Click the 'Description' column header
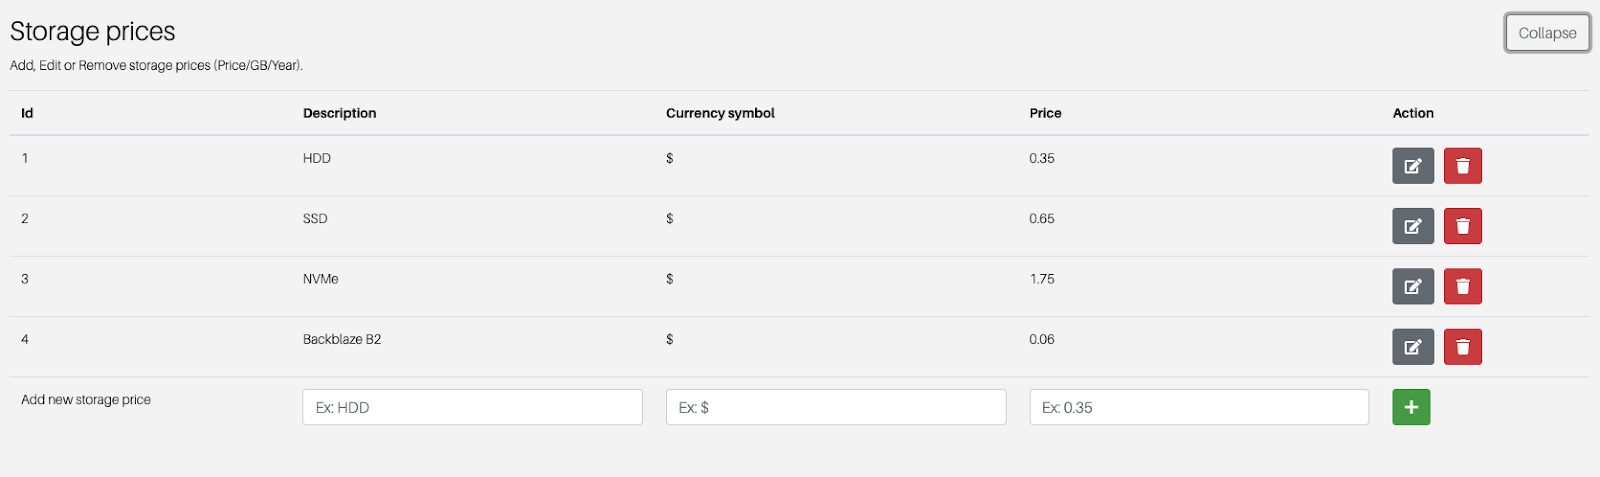Image resolution: width=1600 pixels, height=477 pixels. 340,113
